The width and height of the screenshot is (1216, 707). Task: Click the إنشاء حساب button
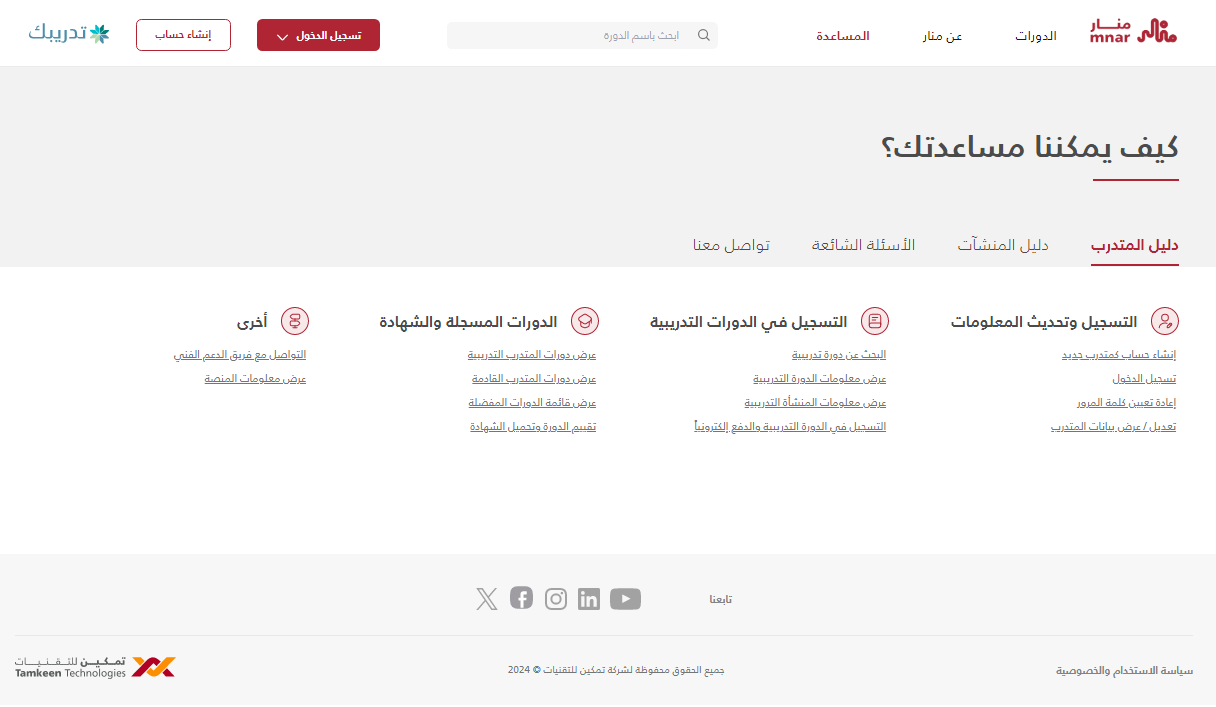pyautogui.click(x=183, y=35)
